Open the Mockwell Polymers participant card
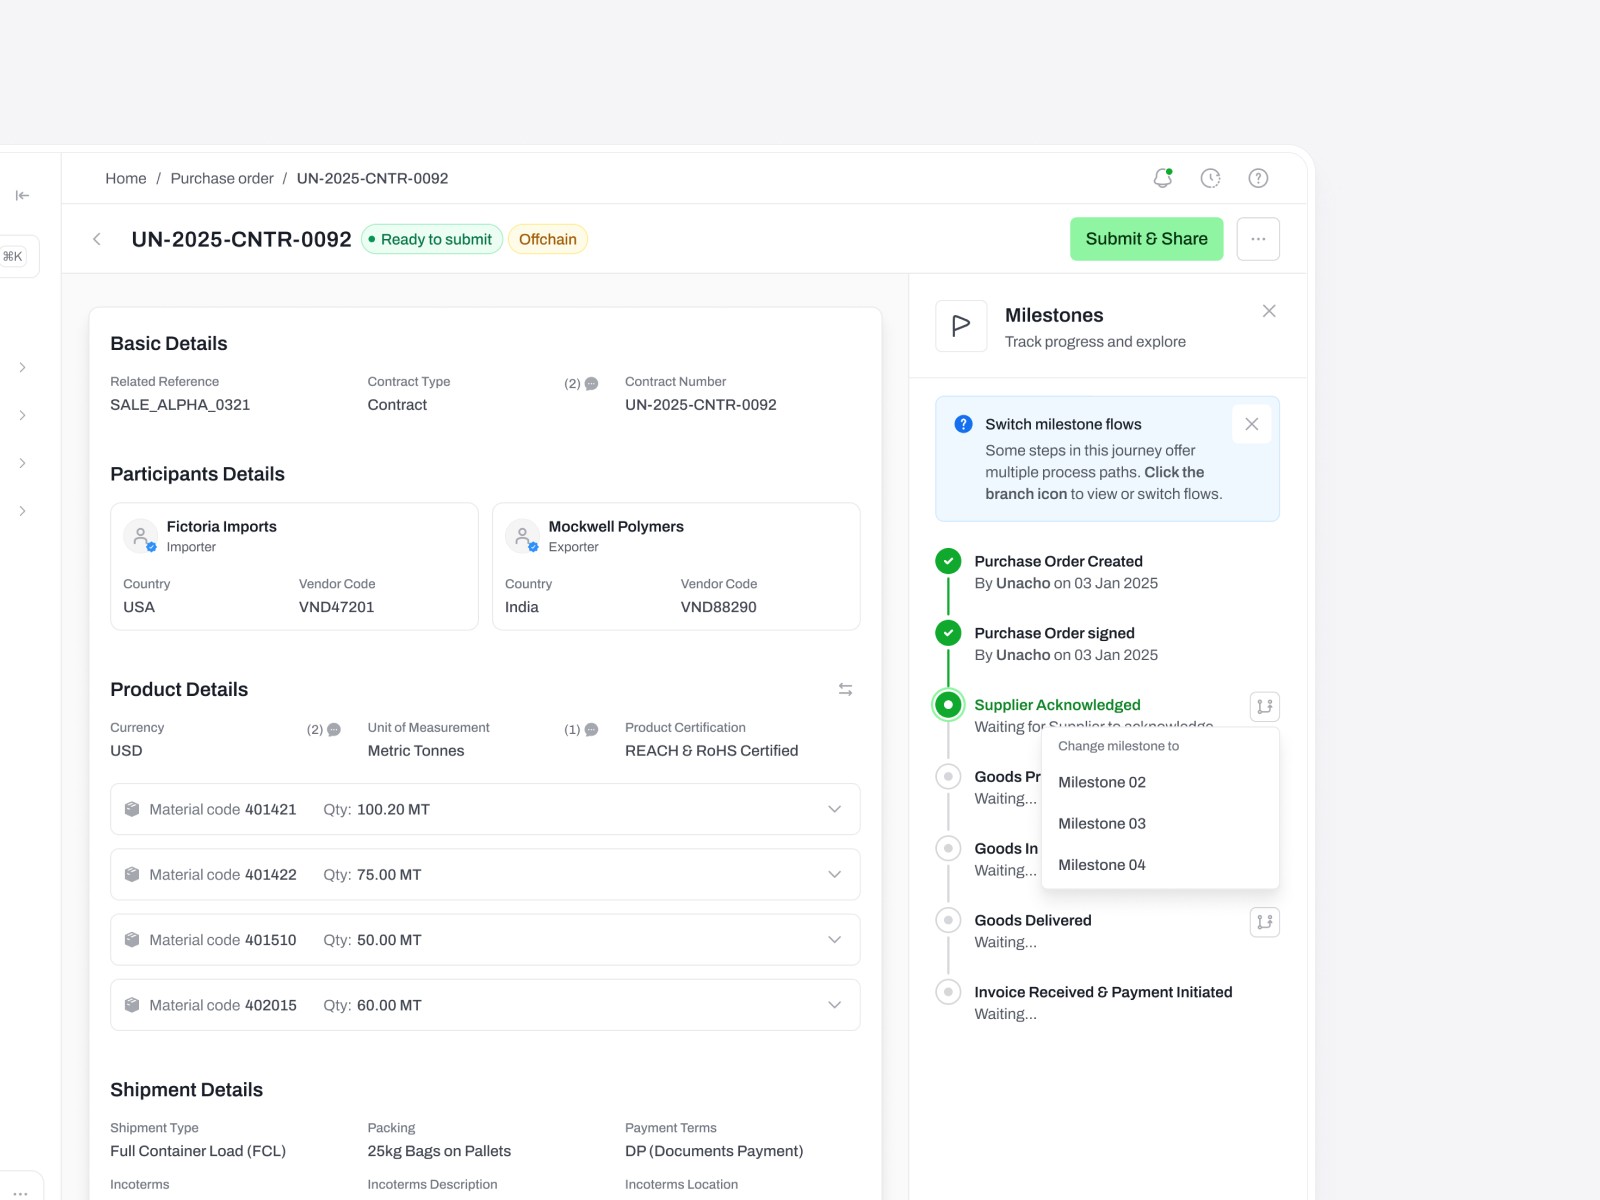The image size is (1600, 1200). pos(676,566)
